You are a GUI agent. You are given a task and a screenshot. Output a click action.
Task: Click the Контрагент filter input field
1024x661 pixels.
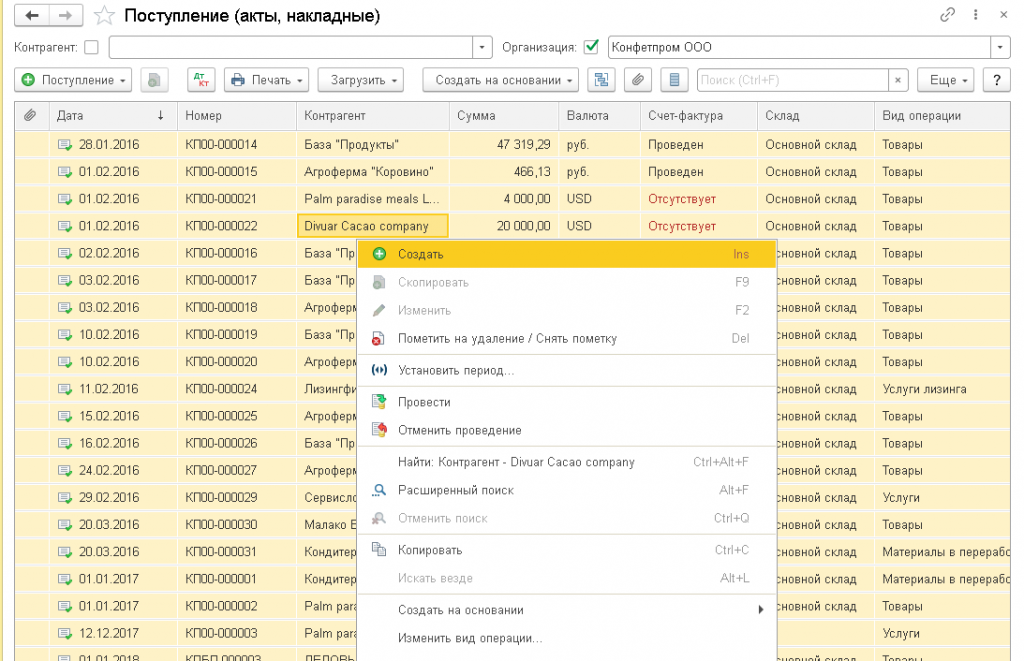[x=291, y=47]
